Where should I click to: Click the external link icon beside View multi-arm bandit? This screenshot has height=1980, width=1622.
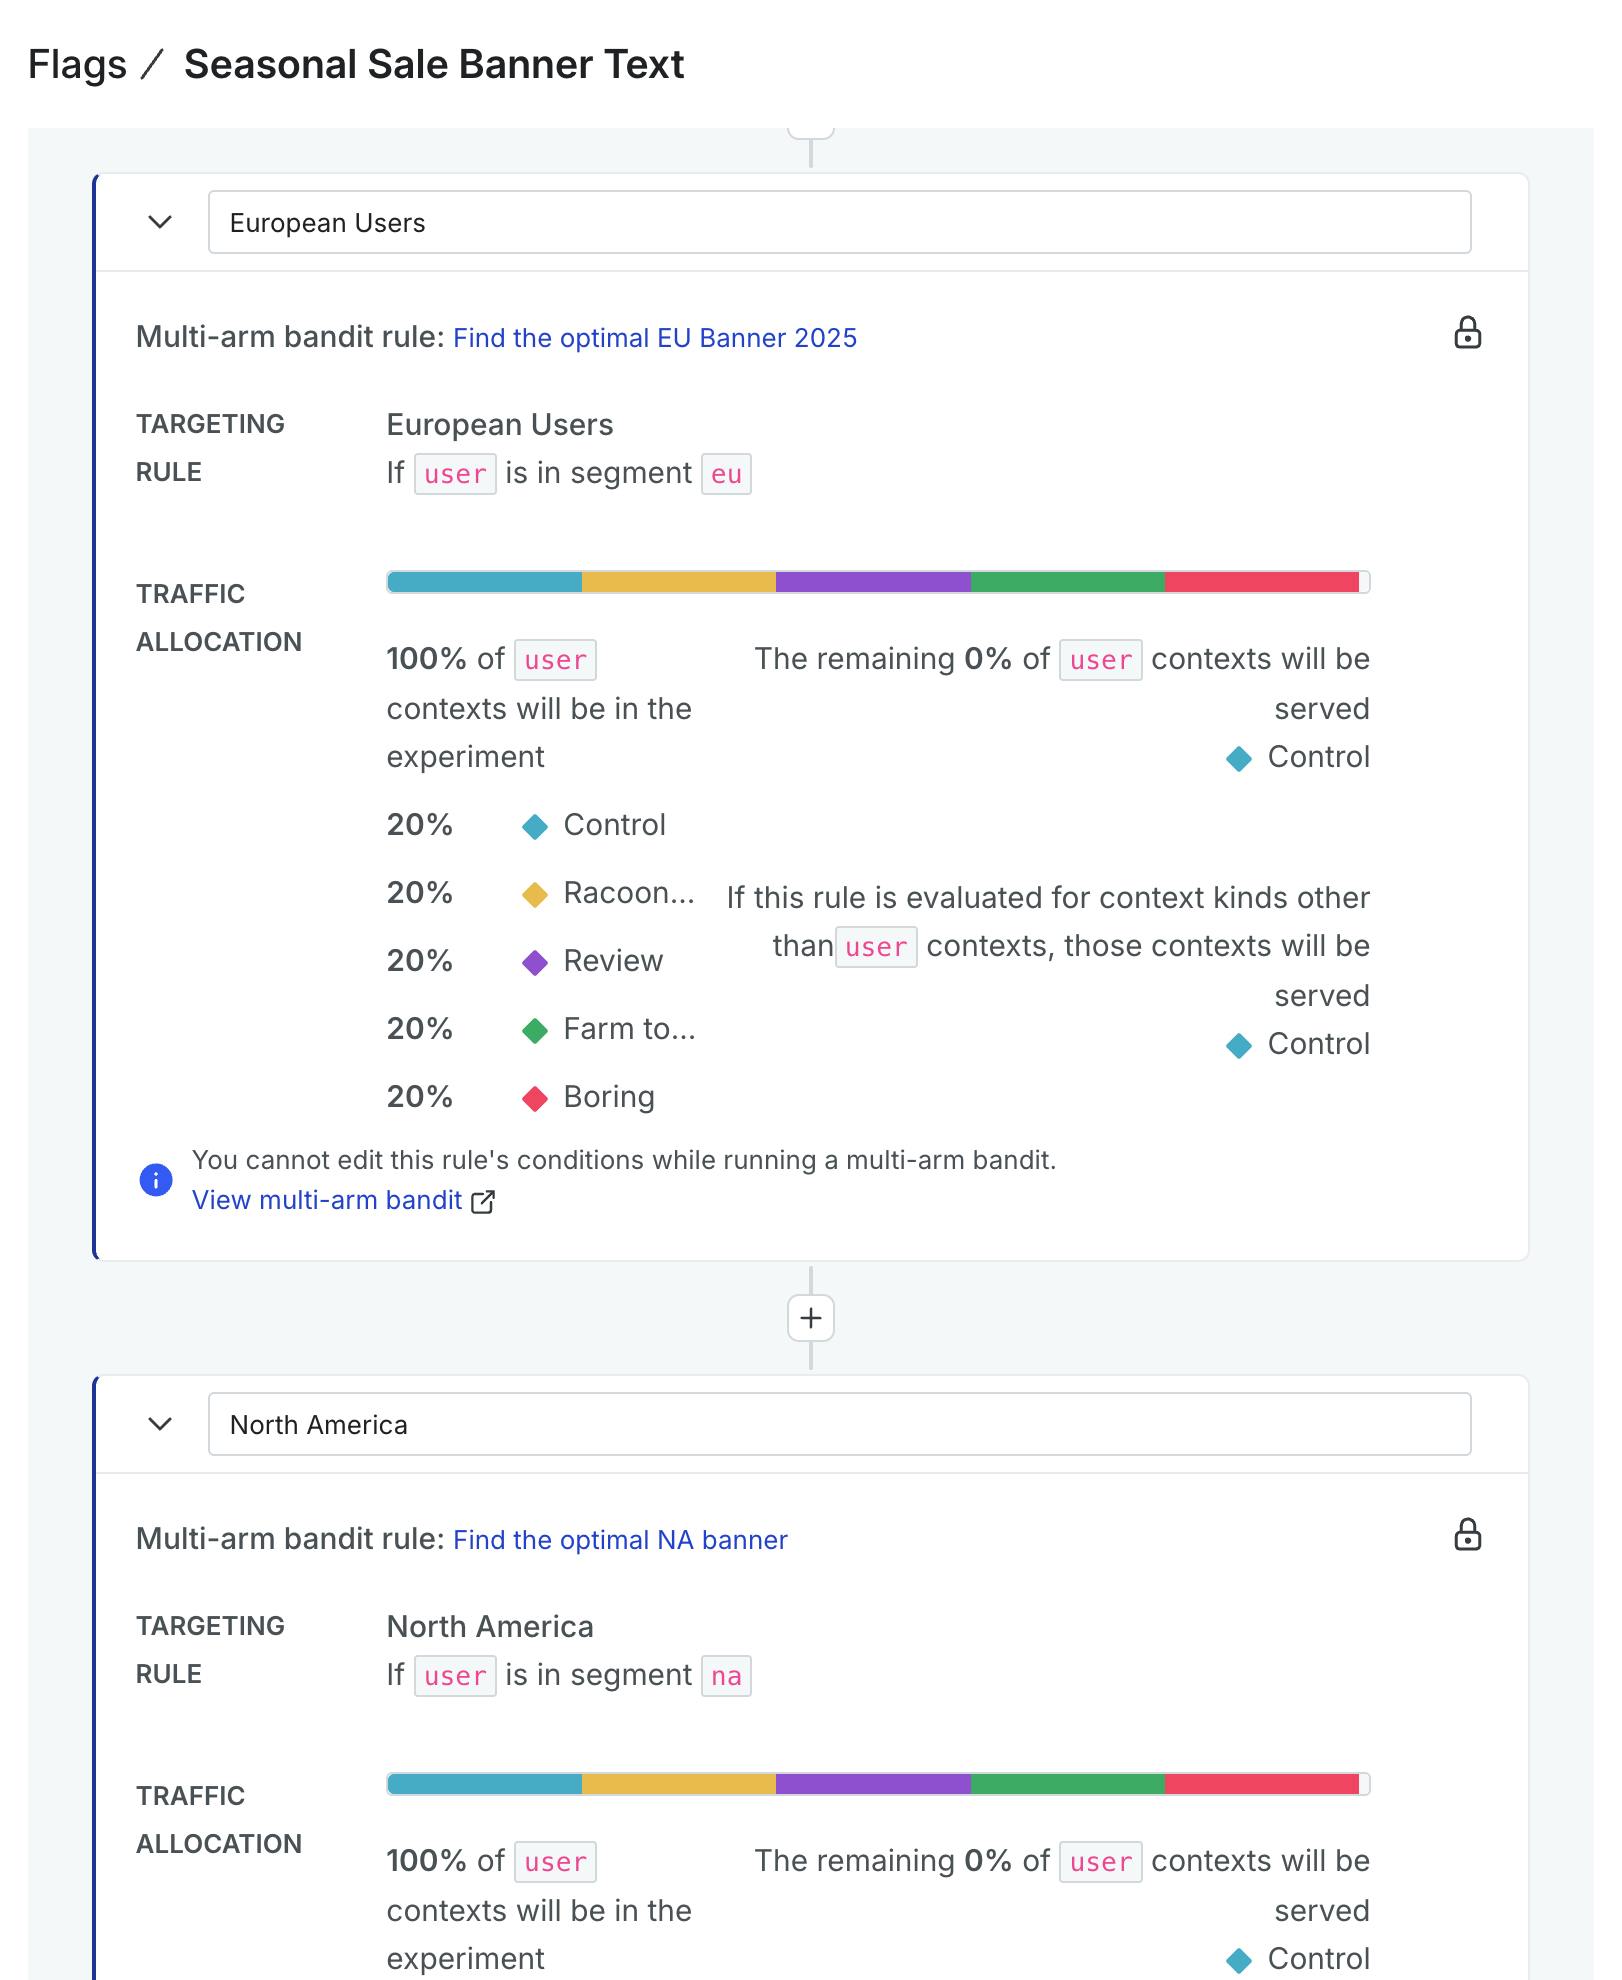tap(483, 1201)
